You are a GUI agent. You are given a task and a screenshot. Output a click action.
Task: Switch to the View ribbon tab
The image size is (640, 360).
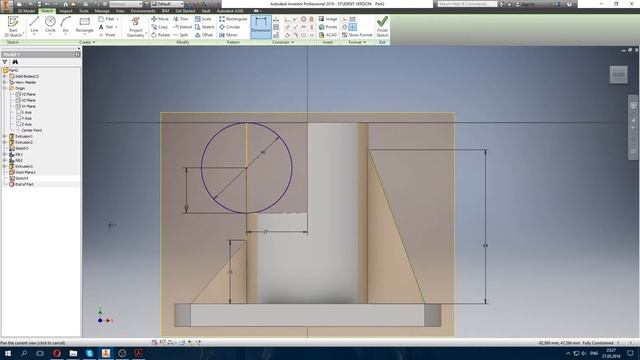point(120,11)
